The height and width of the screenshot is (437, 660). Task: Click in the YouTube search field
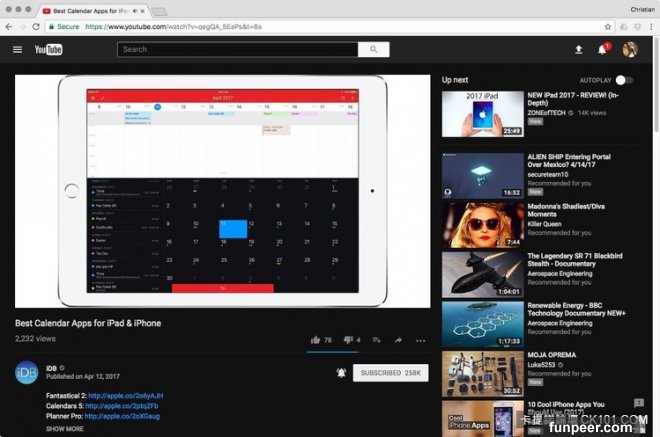point(237,49)
